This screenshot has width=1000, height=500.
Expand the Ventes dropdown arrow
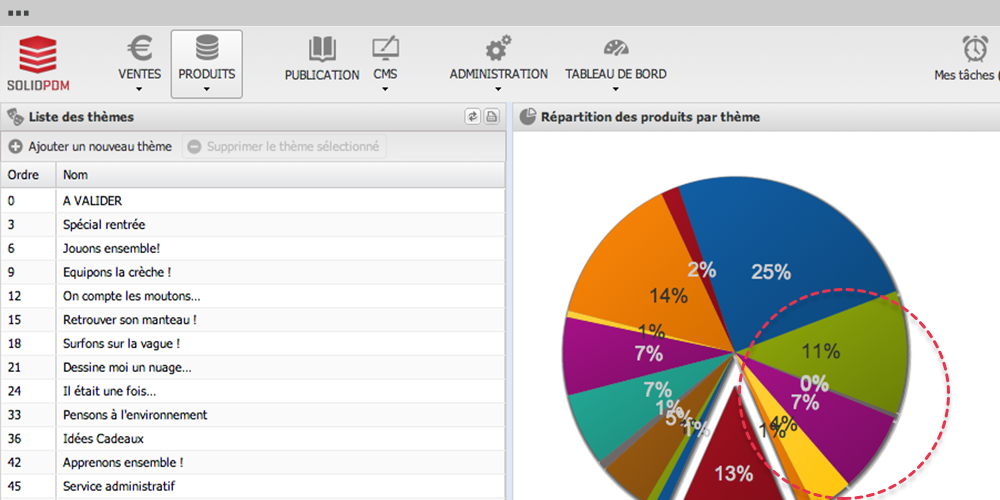click(140, 89)
